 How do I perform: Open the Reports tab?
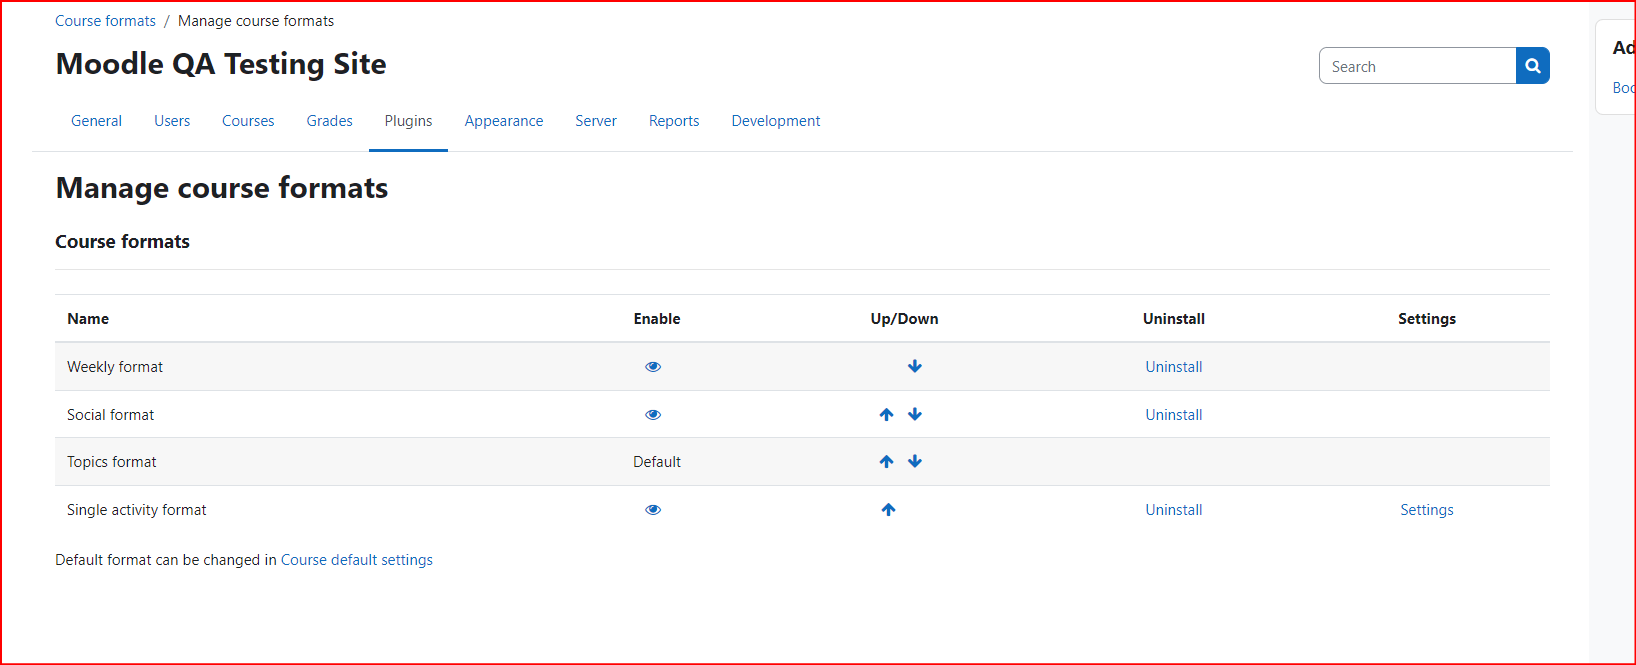674,121
